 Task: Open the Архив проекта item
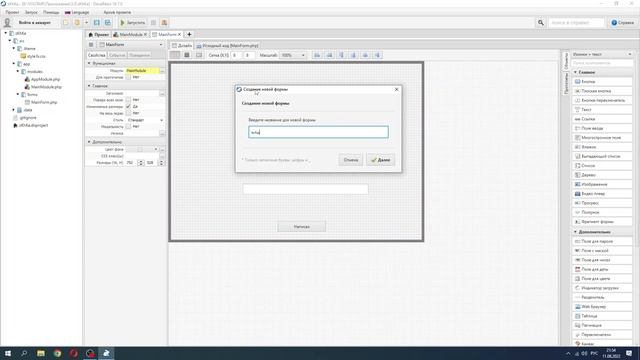(117, 12)
